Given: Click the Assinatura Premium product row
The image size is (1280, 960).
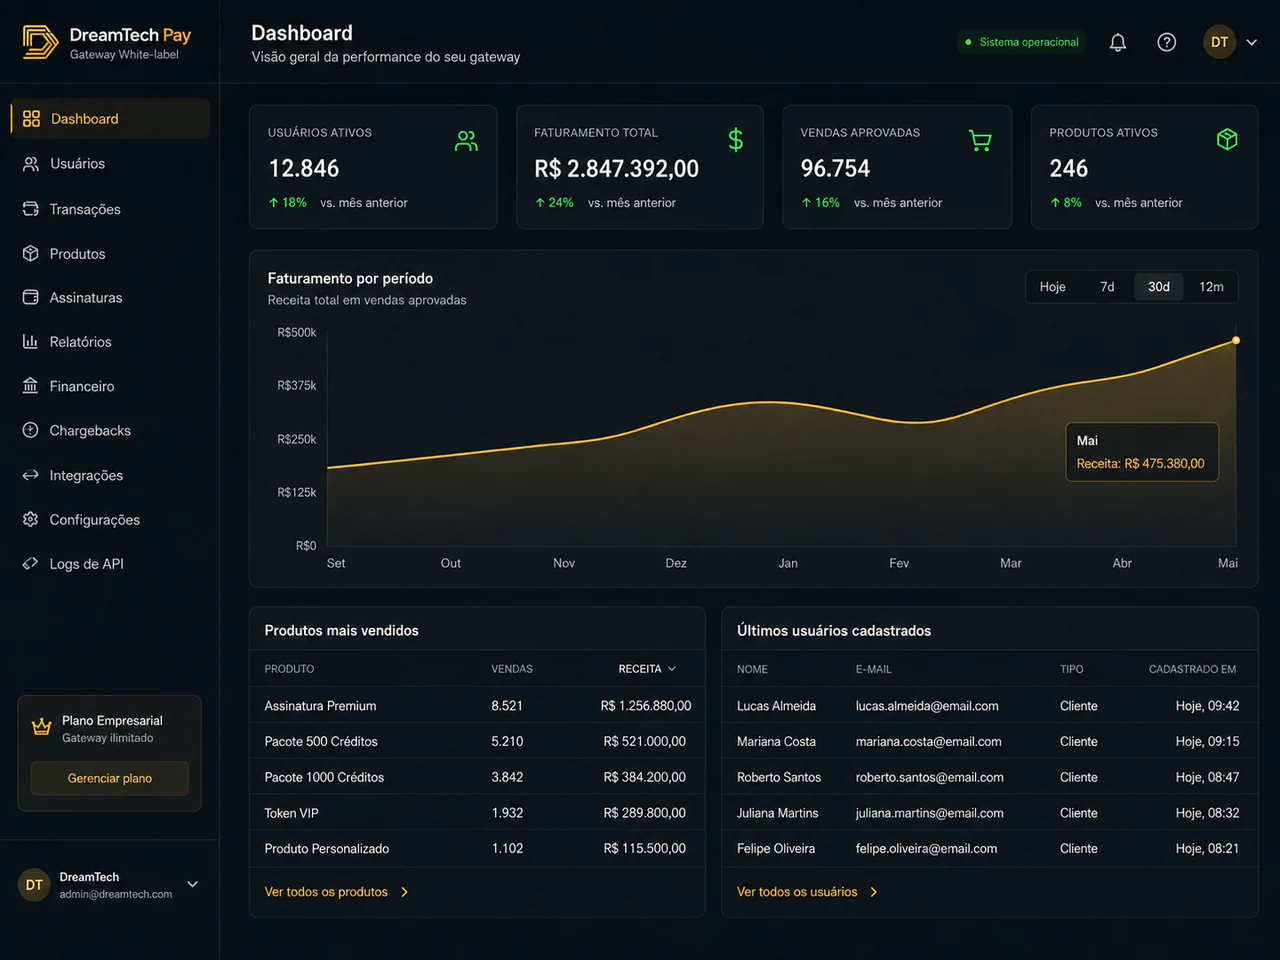Looking at the screenshot, I should (x=477, y=706).
